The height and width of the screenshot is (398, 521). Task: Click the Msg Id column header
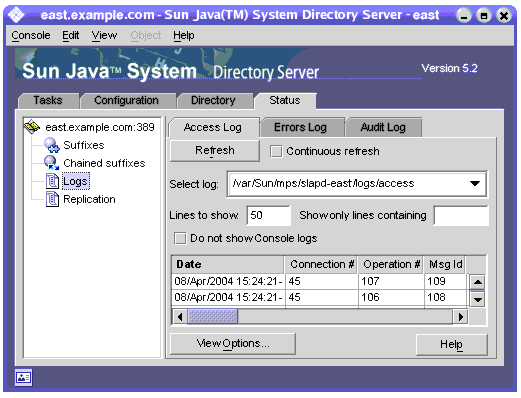pos(445,264)
